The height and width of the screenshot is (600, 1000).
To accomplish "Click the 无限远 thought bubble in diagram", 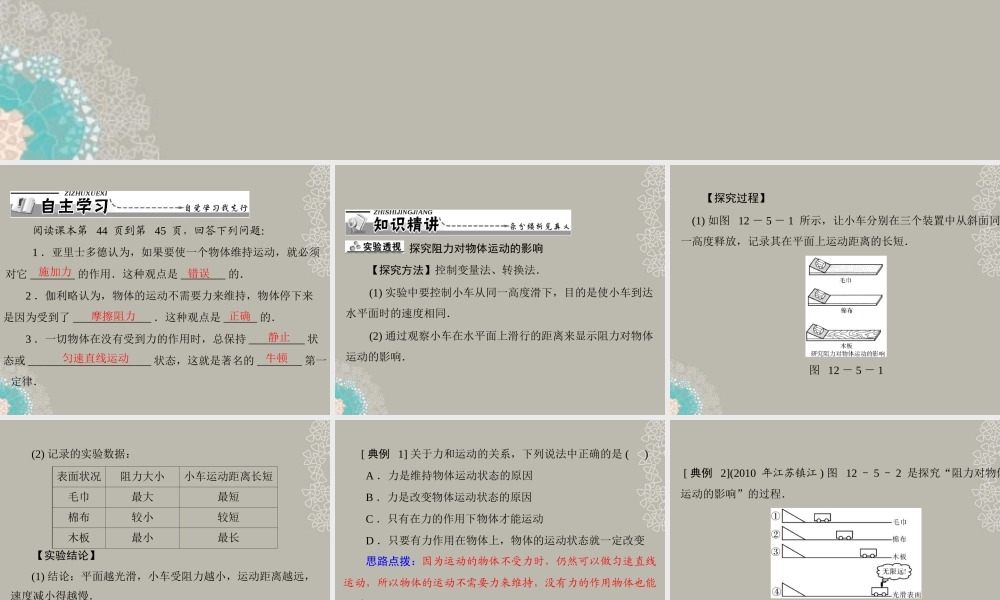I will 893,571.
